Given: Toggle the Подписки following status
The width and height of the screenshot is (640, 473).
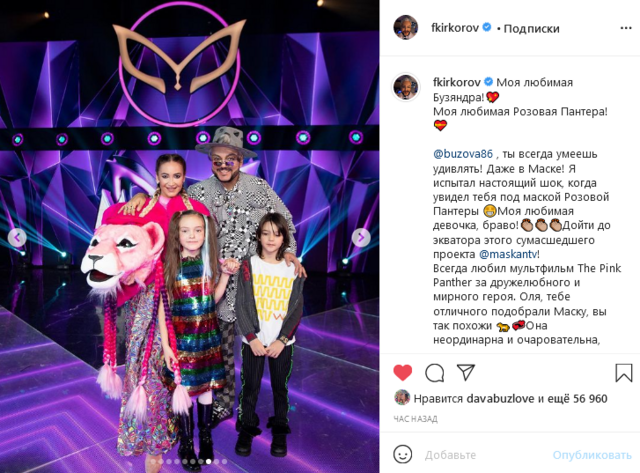Looking at the screenshot, I should [x=531, y=29].
